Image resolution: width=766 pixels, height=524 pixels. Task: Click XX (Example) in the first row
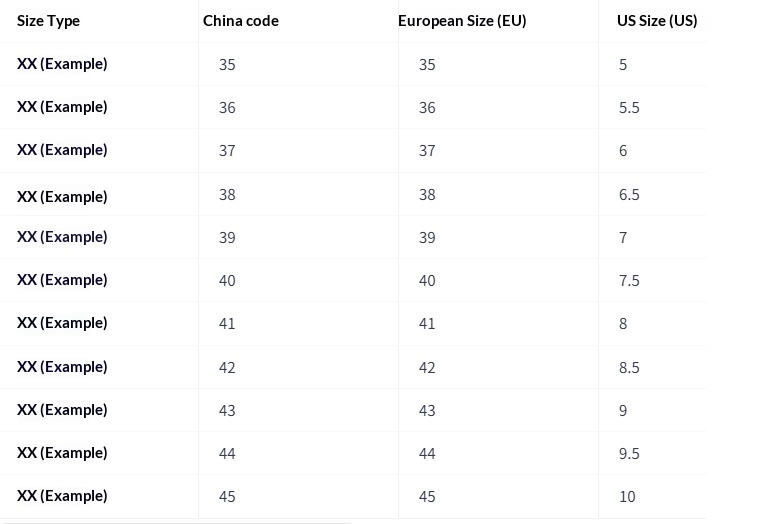[x=62, y=64]
